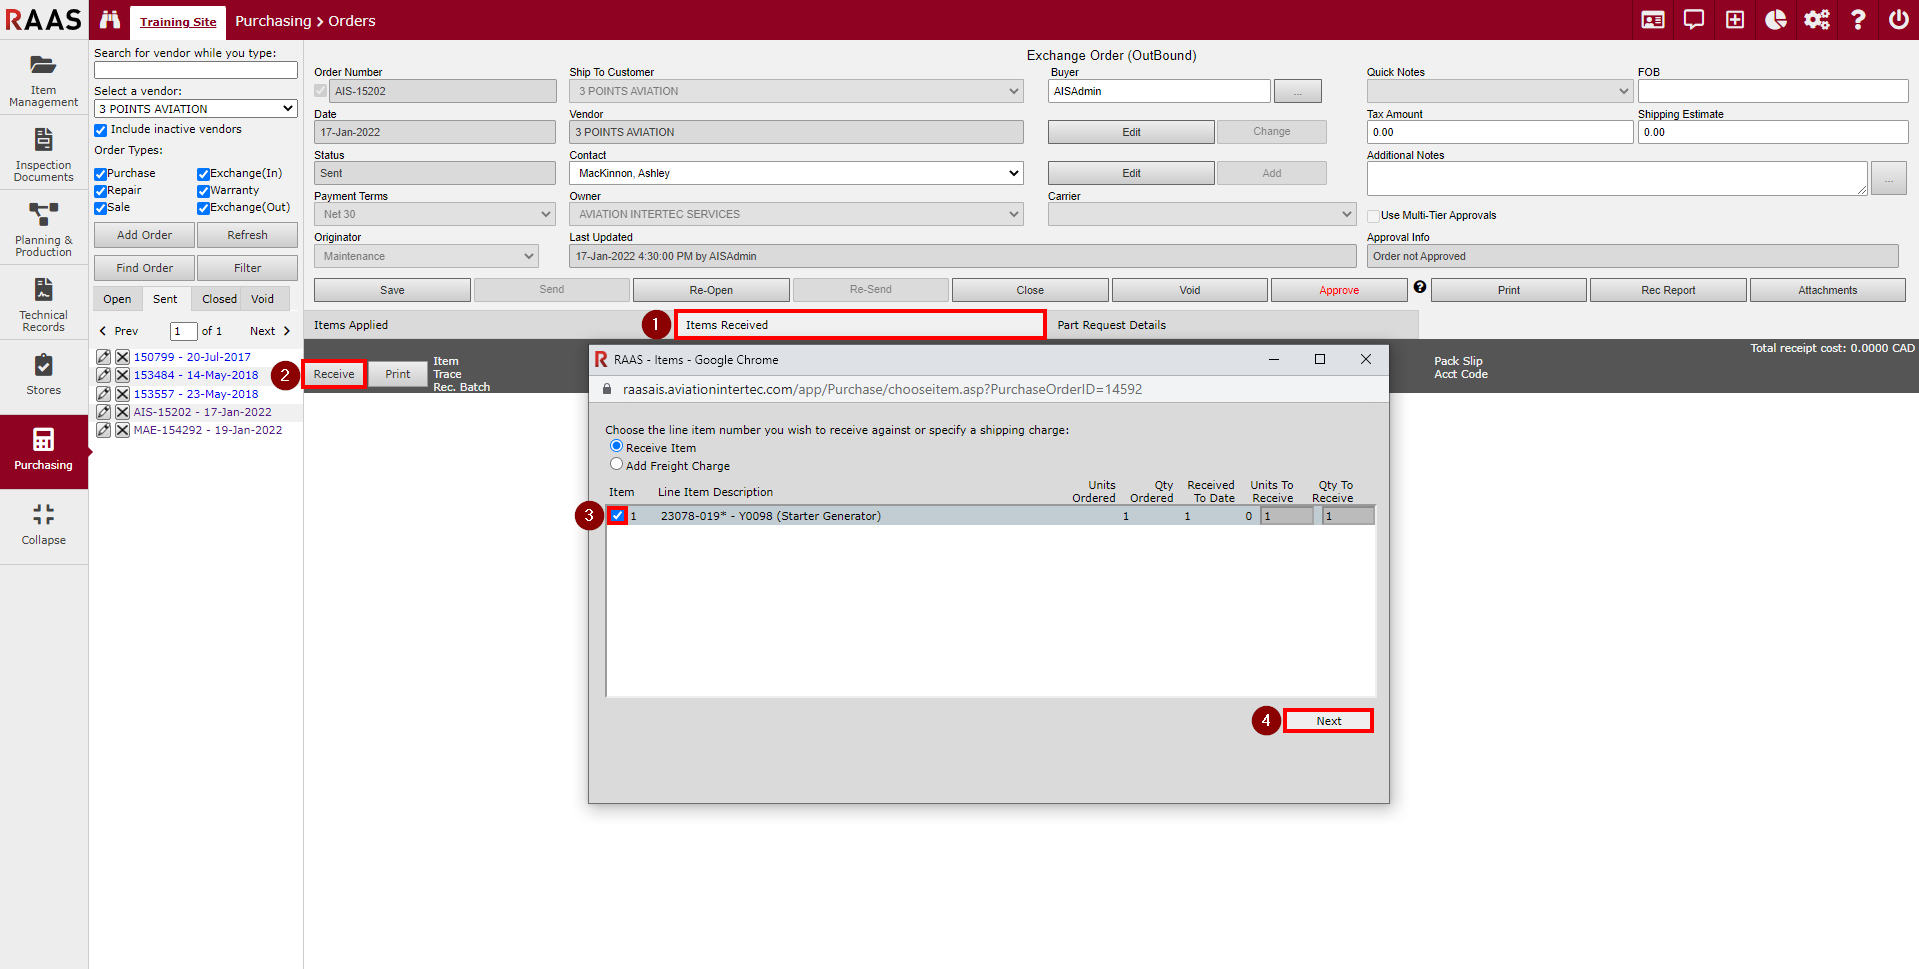The height and width of the screenshot is (969, 1919).
Task: Open Technical Records from the sidebar
Action: tap(43, 304)
